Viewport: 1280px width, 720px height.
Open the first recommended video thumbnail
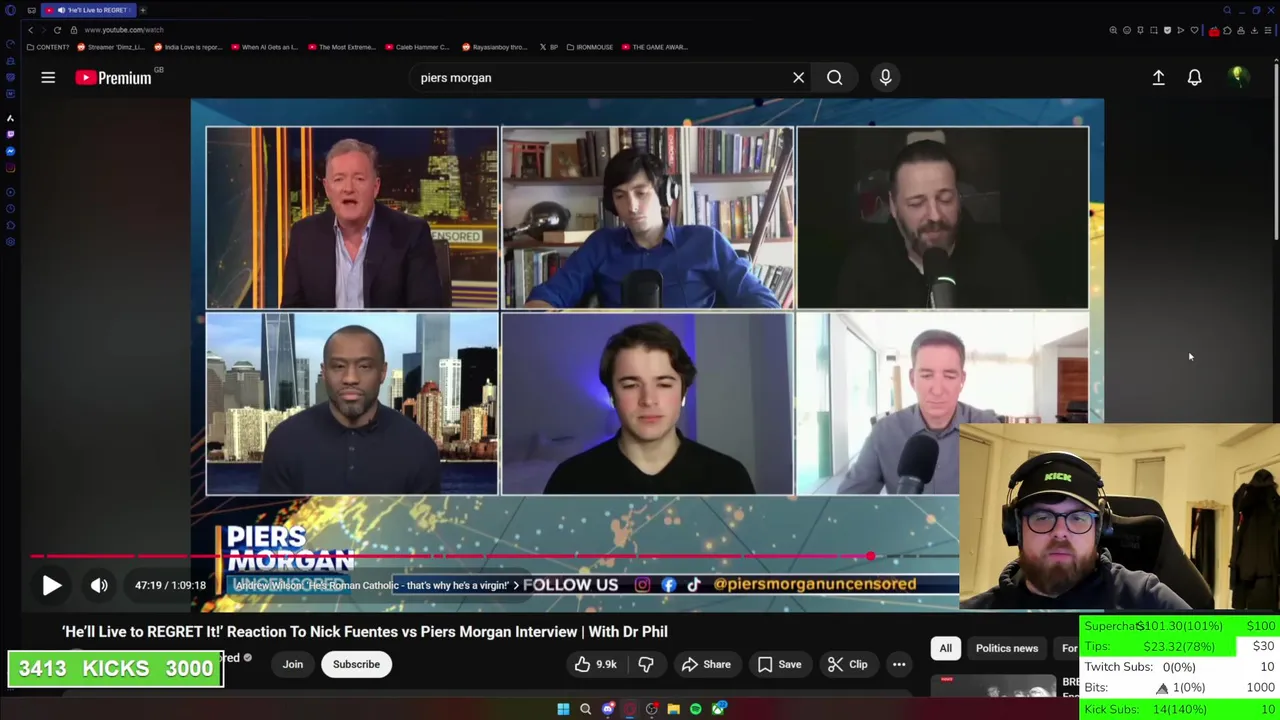click(x=992, y=685)
